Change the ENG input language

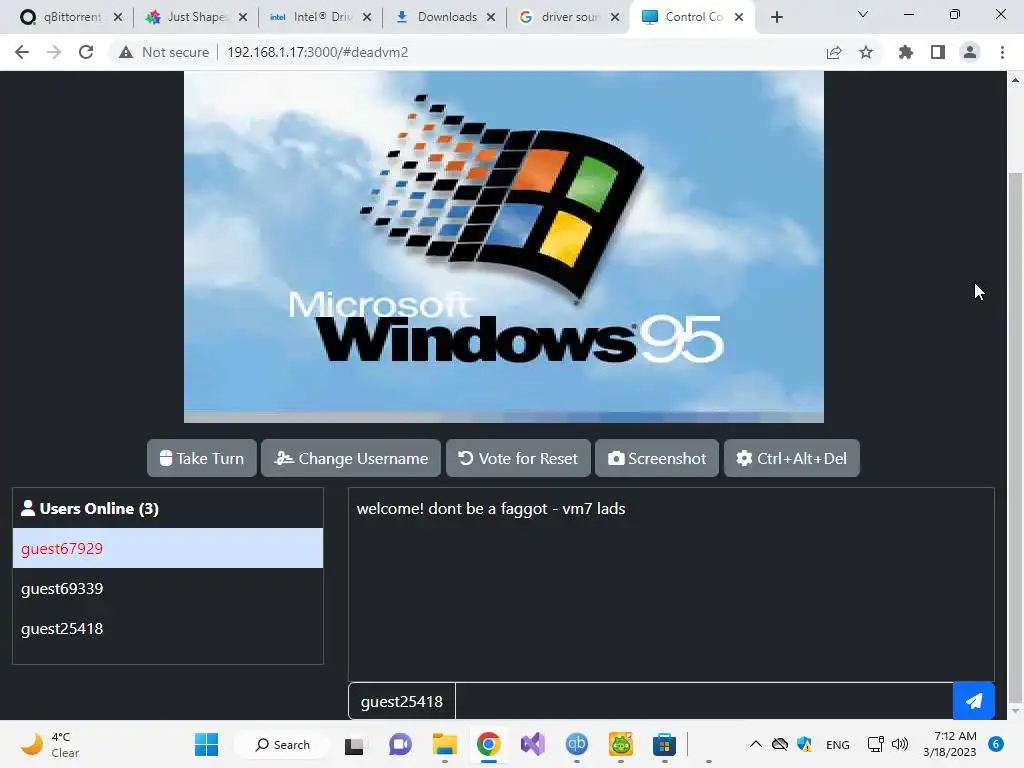pyautogui.click(x=838, y=744)
